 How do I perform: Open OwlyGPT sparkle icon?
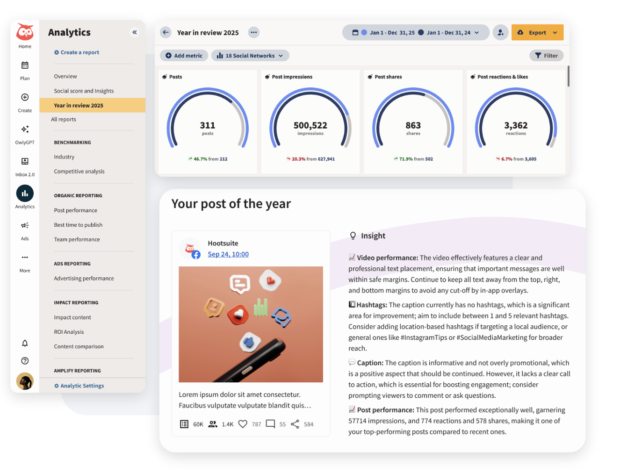25,129
